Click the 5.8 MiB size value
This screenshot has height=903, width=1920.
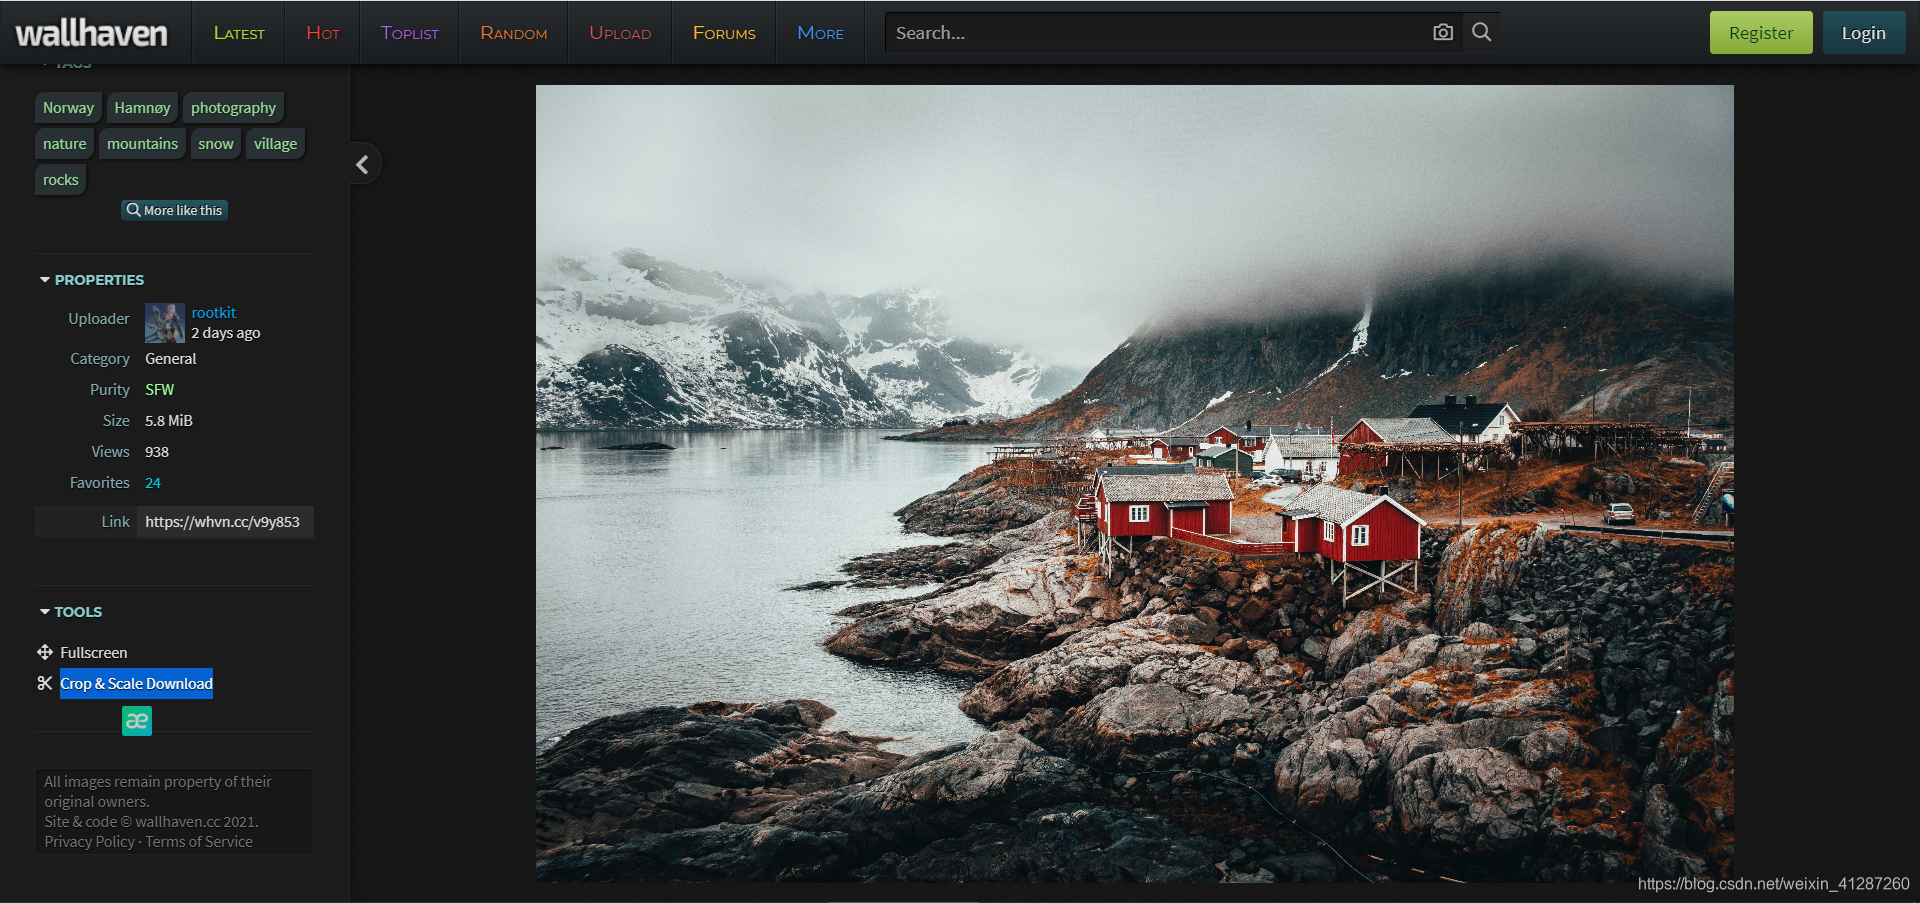(x=169, y=420)
